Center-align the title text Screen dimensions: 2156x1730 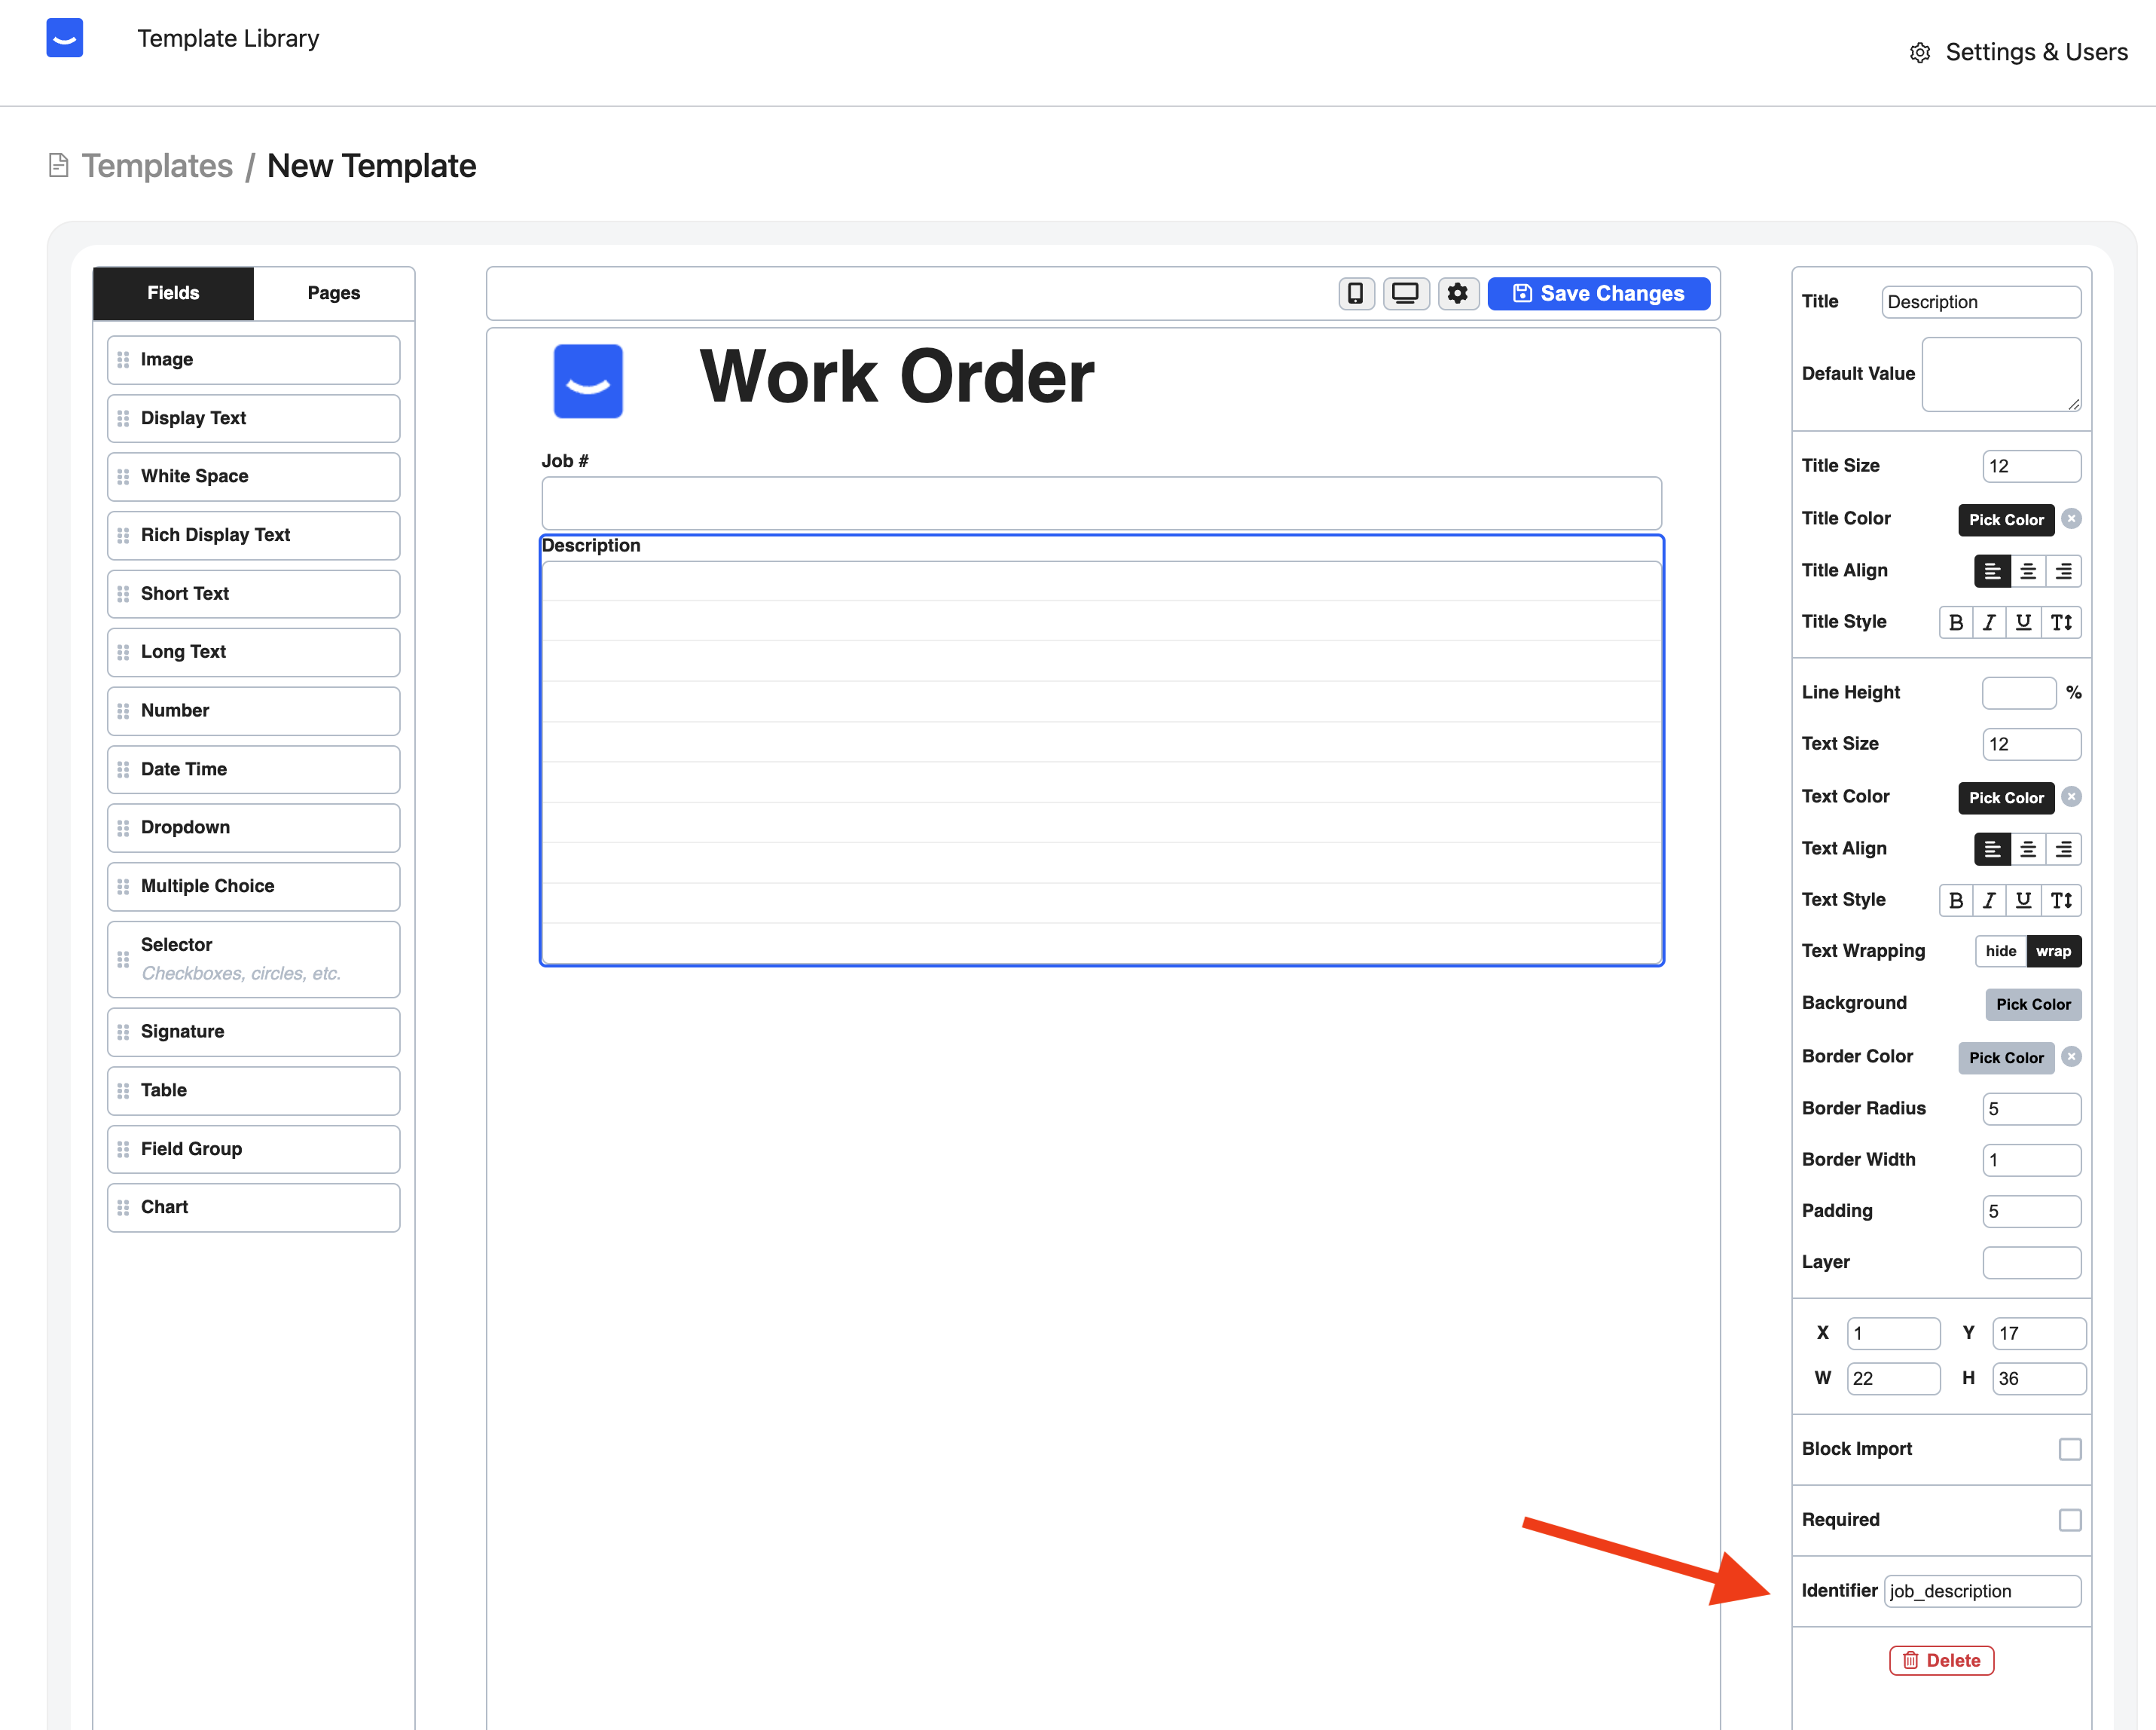click(x=2028, y=571)
